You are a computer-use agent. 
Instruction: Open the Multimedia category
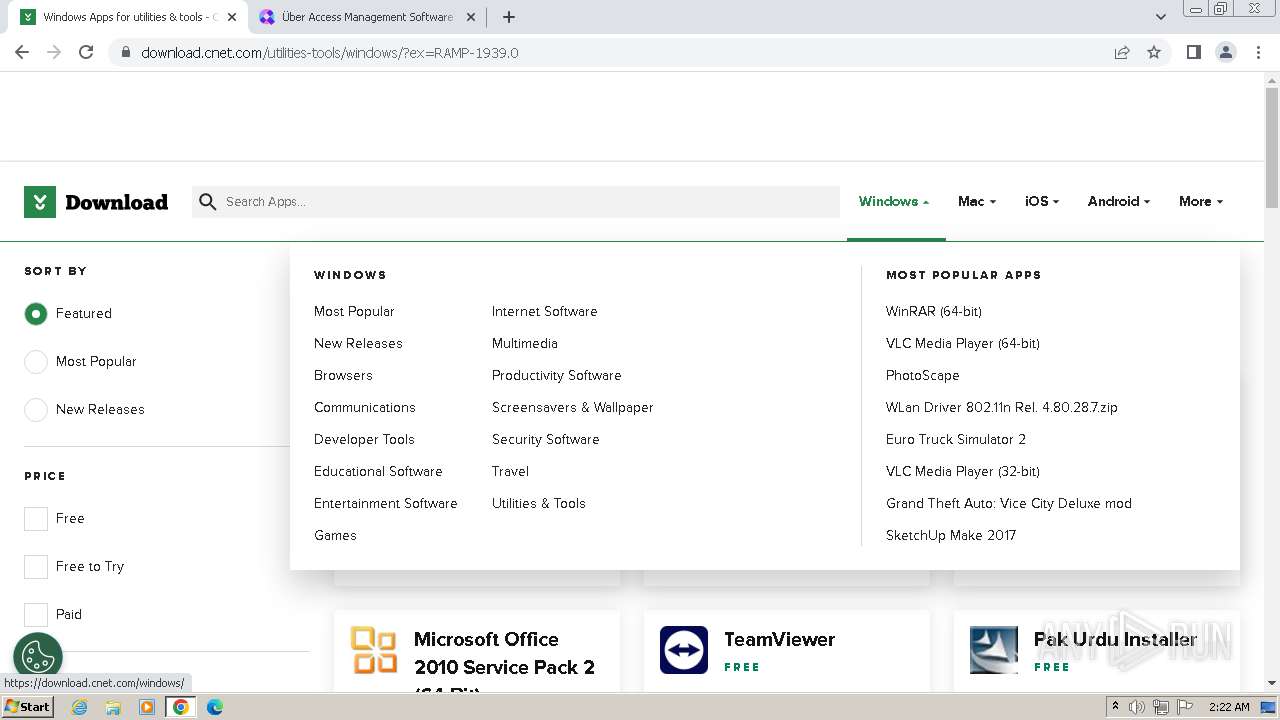[525, 343]
